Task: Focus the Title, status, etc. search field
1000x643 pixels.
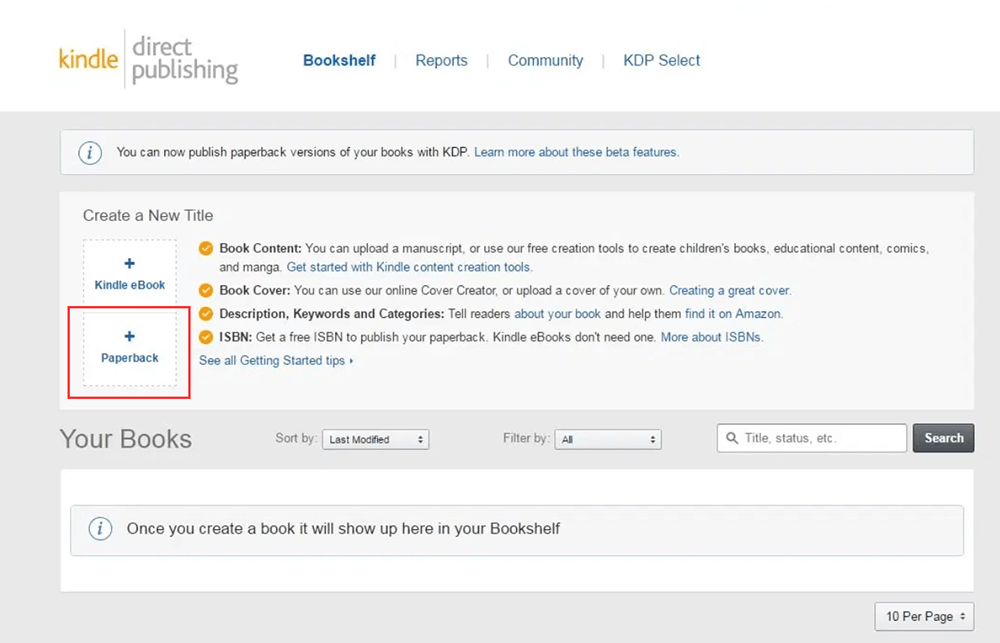Action: point(820,438)
